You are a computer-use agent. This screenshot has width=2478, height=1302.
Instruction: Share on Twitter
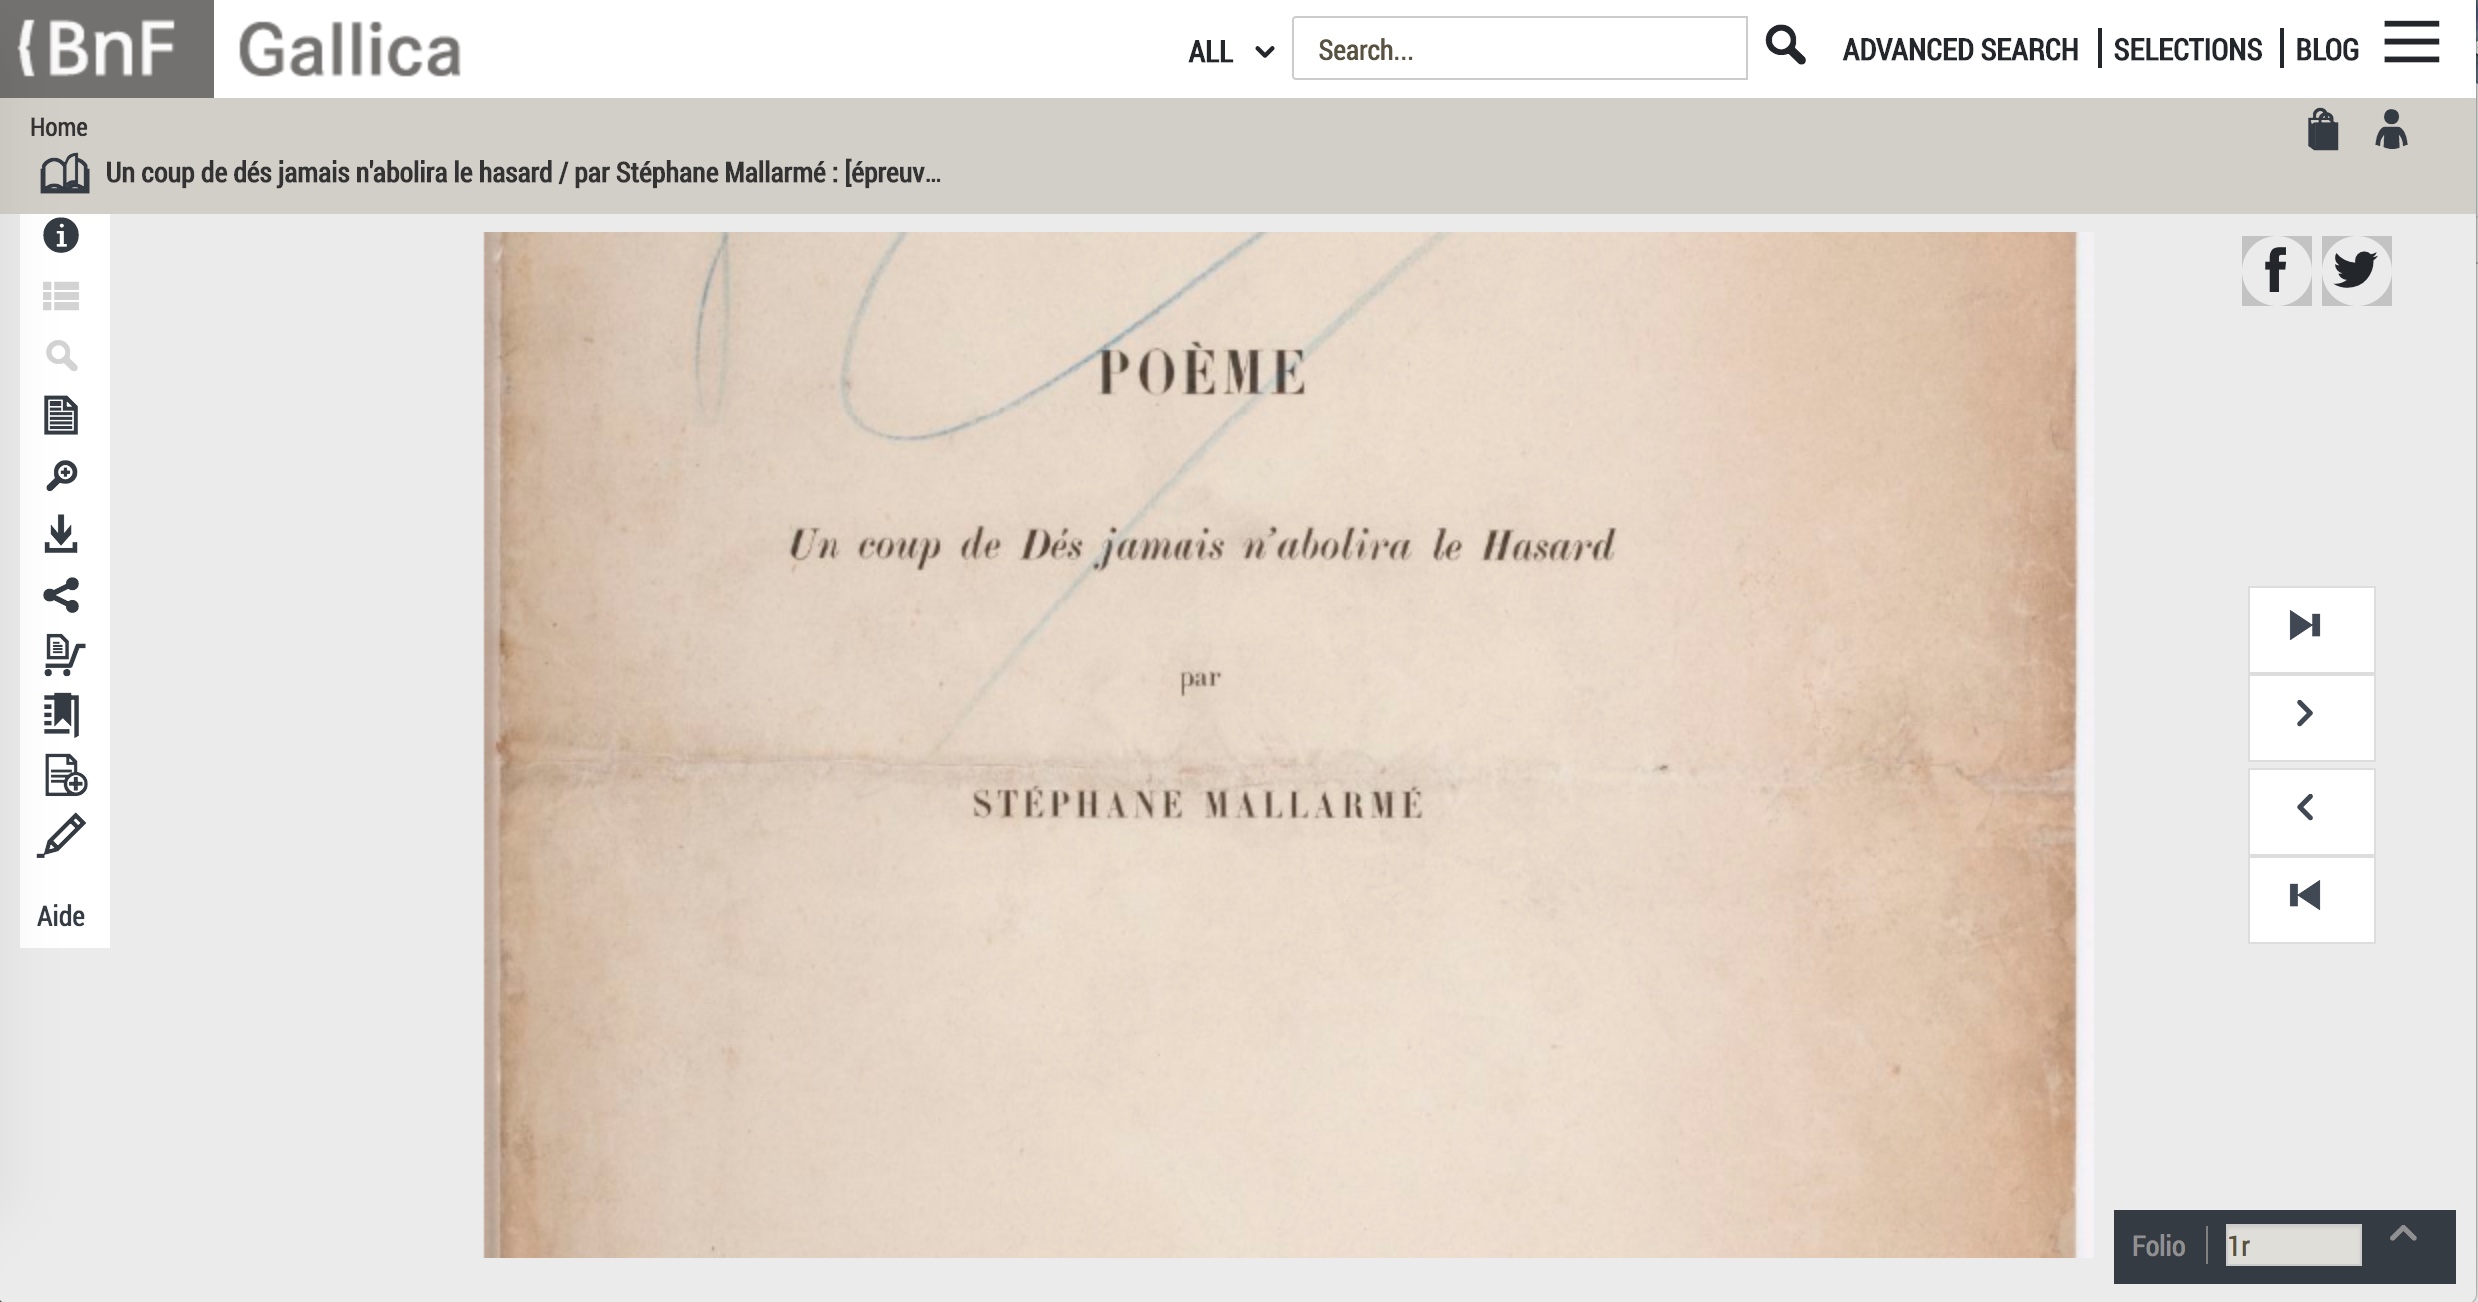point(2357,271)
